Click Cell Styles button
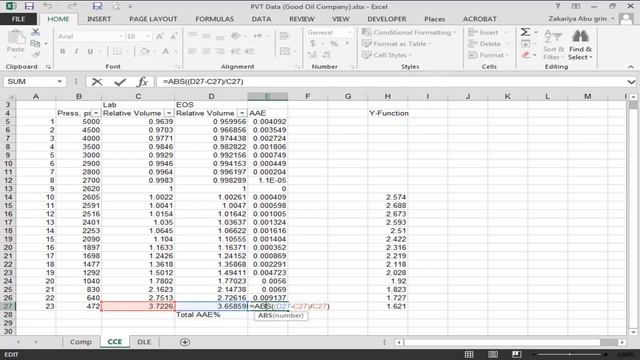The height and width of the screenshot is (360, 640). pos(387,55)
